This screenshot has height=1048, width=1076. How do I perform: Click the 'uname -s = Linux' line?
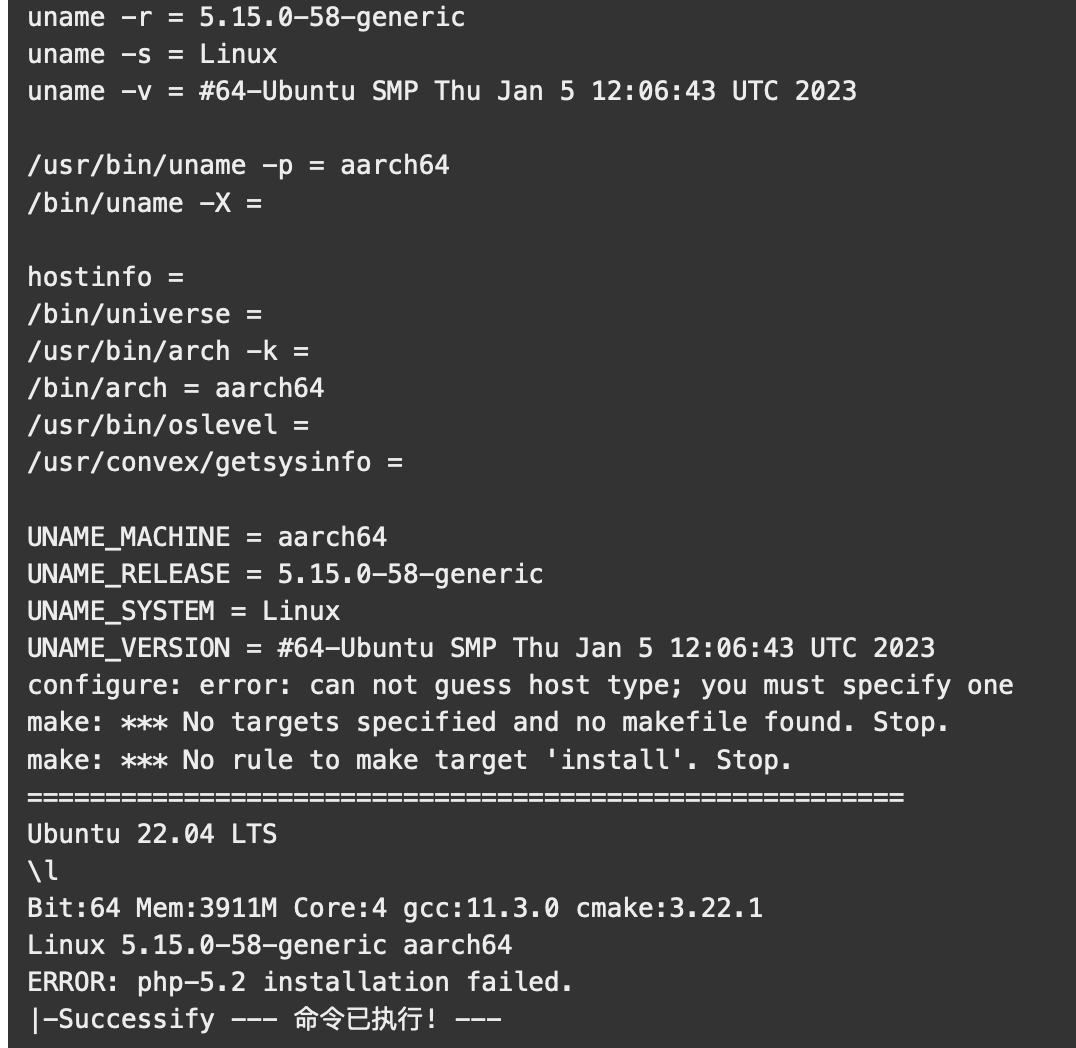point(152,54)
